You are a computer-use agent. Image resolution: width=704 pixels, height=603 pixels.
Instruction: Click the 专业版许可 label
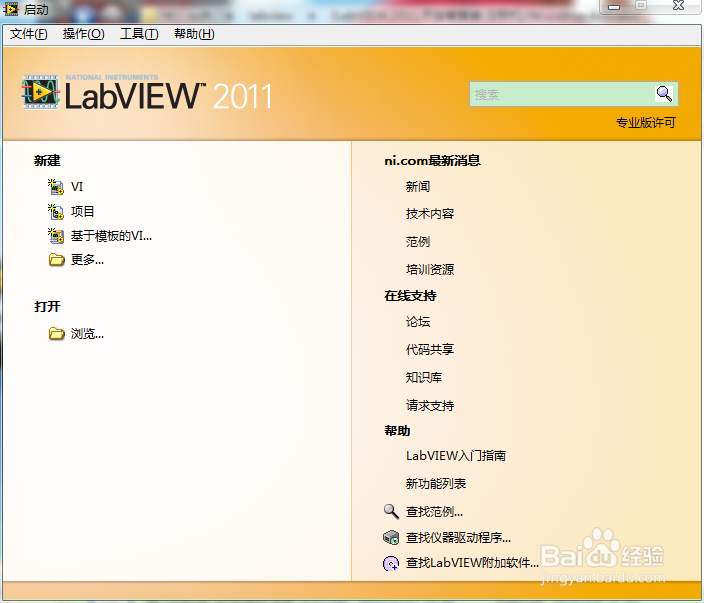pyautogui.click(x=646, y=123)
